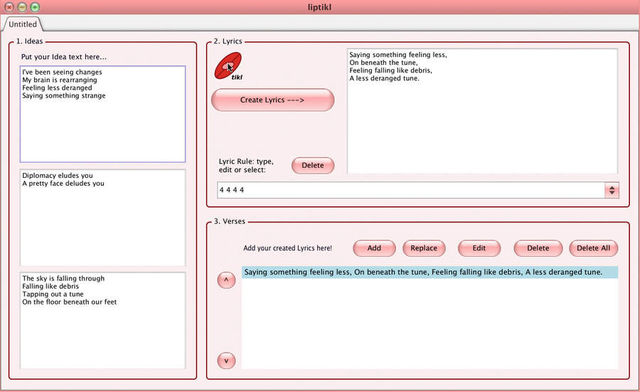Click the Delete button in the Verses panel
This screenshot has width=640, height=392.
tap(538, 248)
